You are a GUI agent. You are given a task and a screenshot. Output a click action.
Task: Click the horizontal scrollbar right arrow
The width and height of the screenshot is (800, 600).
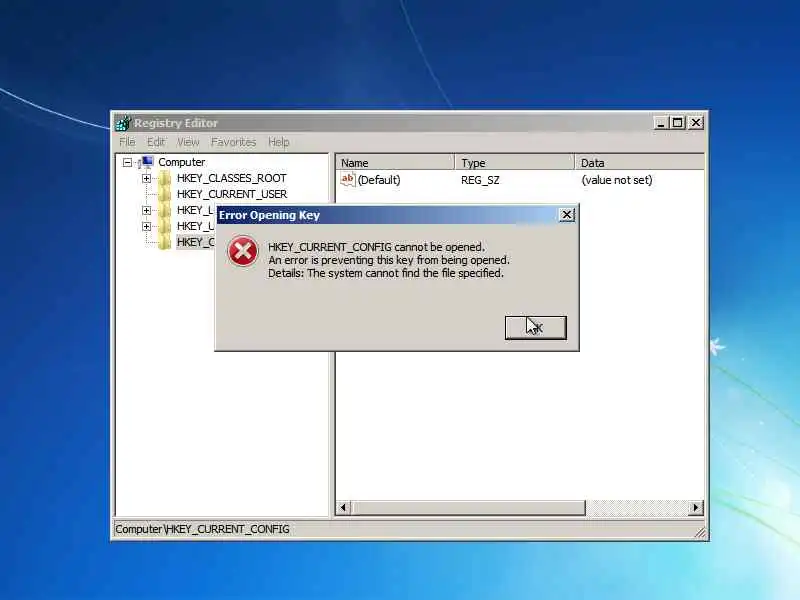pyautogui.click(x=696, y=507)
